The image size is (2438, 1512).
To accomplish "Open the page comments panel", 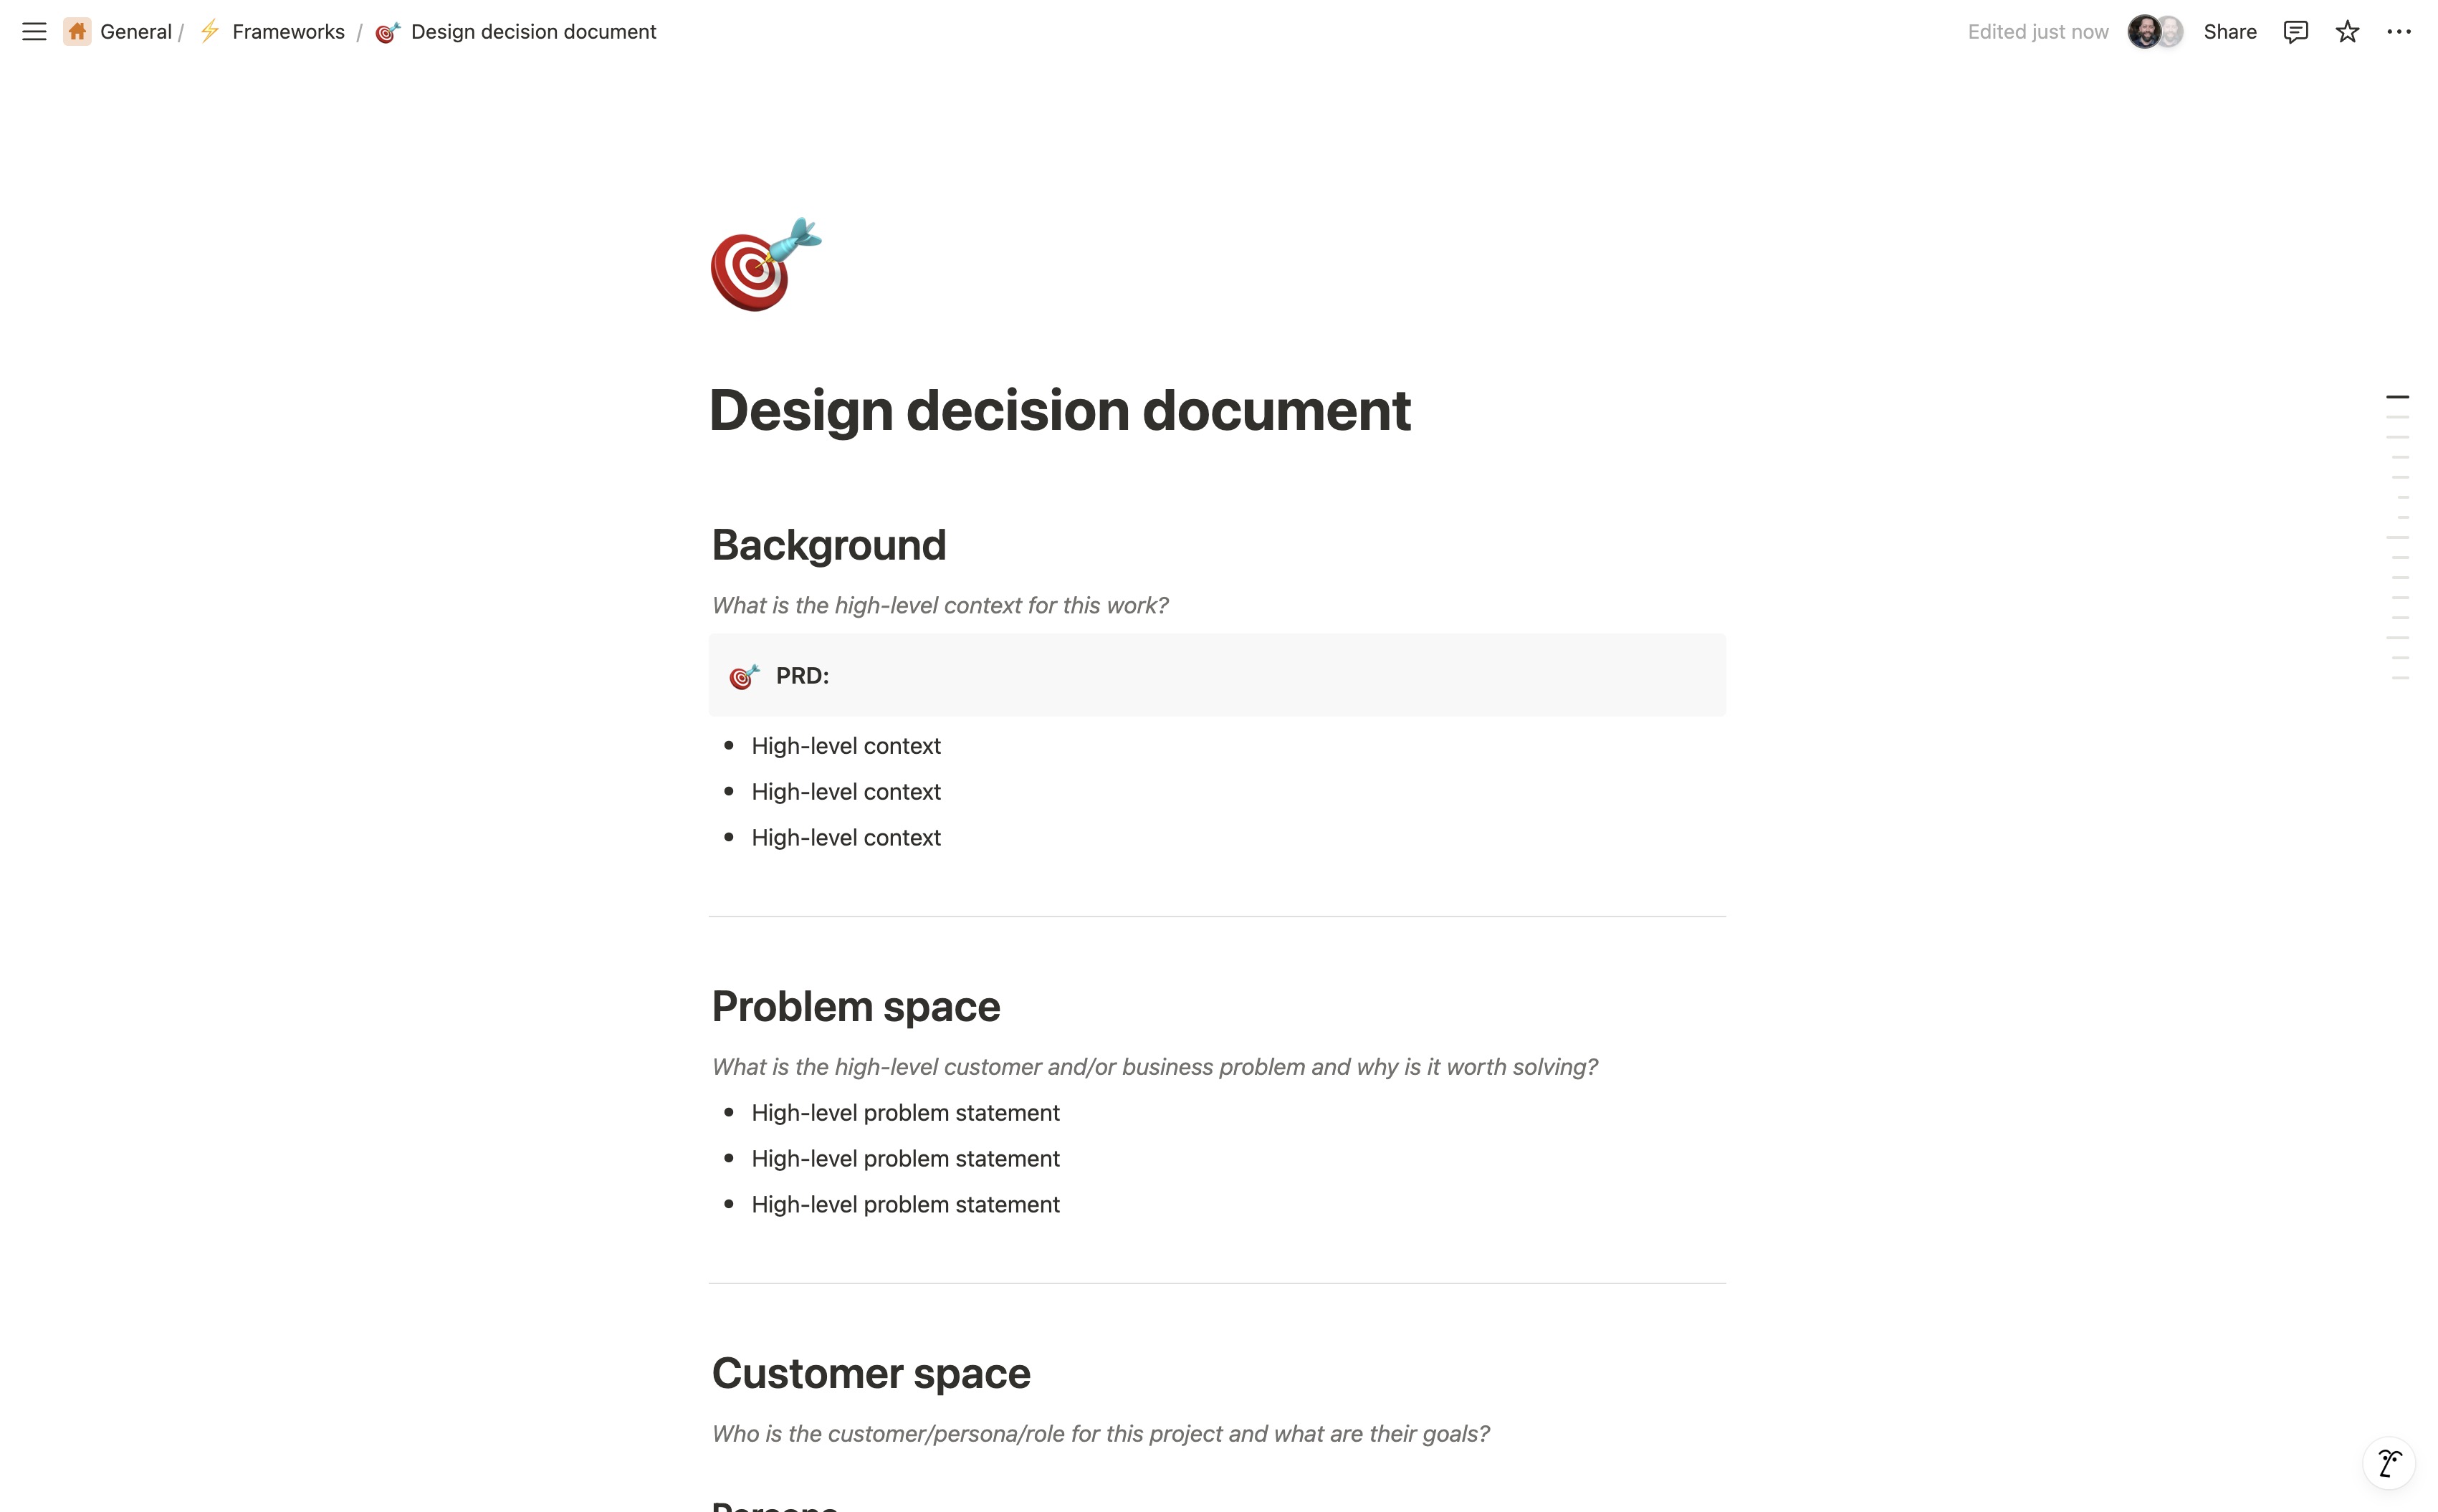I will point(2295,32).
